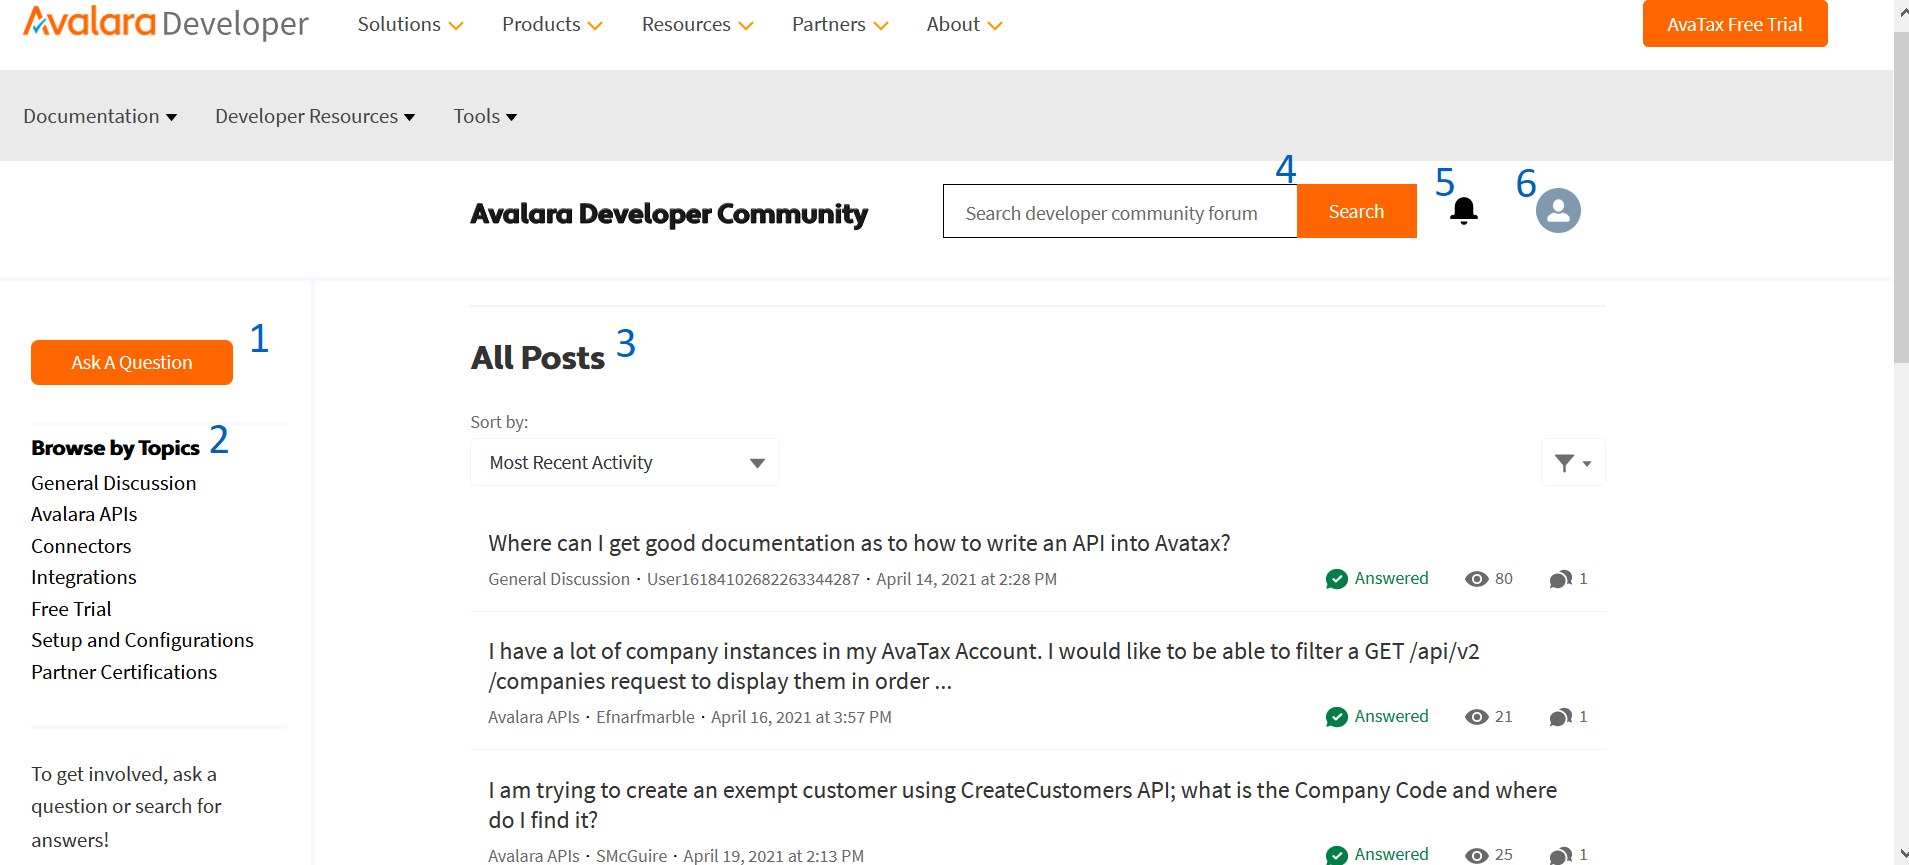
Task: Browse the Avalara APIs topic
Action: [84, 514]
